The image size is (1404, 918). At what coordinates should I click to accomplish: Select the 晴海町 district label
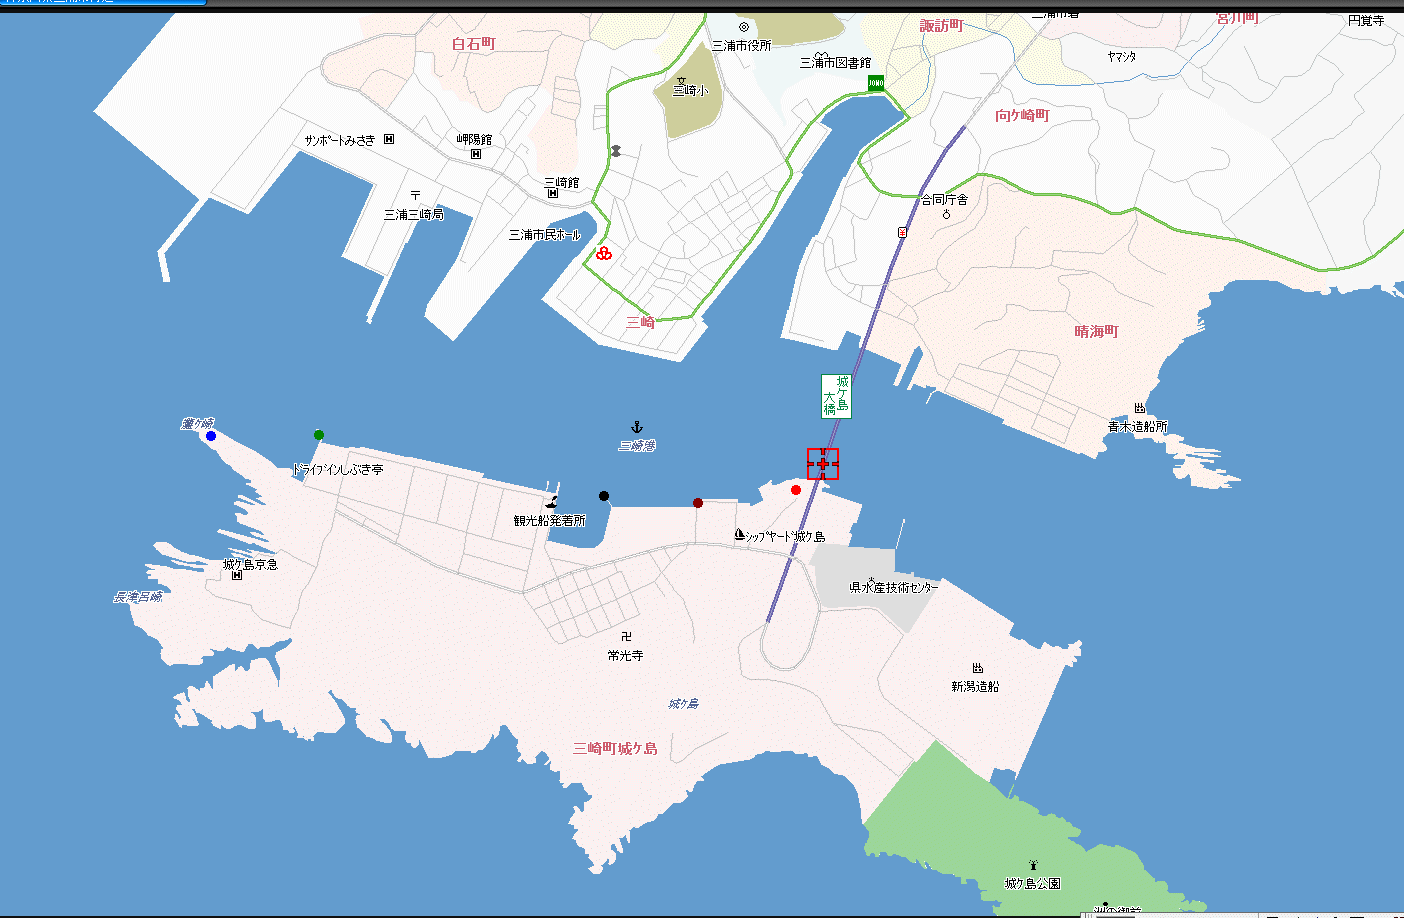click(x=1097, y=331)
